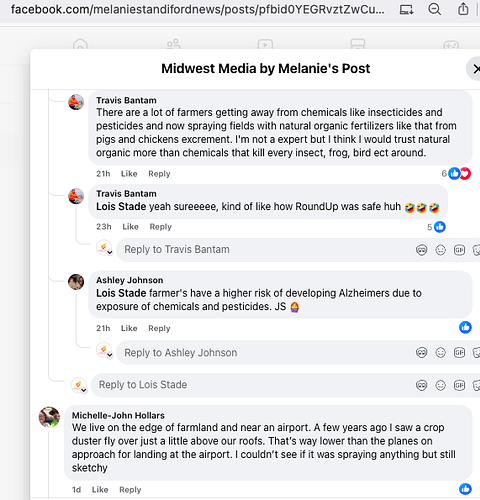The width and height of the screenshot is (480, 500).
Task: Open Ashley Johnson's profile picture
Action: (x=76, y=282)
